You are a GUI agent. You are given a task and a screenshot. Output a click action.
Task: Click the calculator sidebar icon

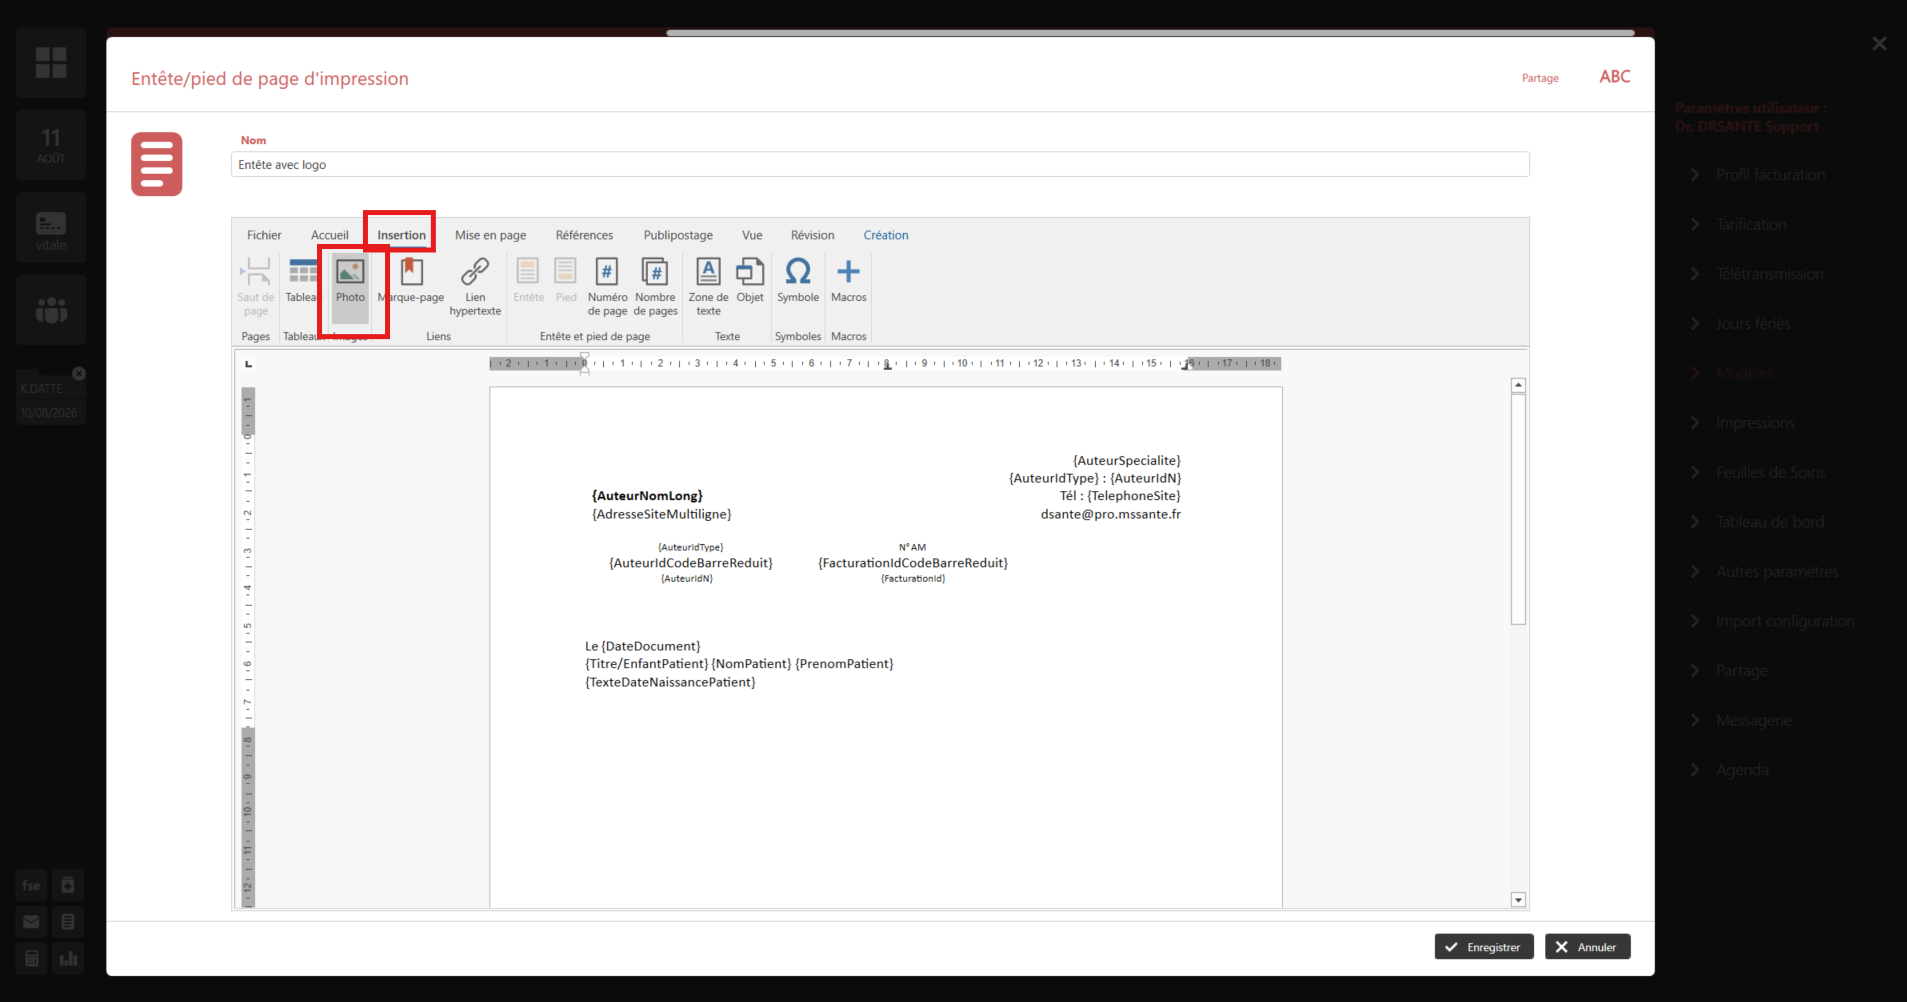click(x=32, y=959)
